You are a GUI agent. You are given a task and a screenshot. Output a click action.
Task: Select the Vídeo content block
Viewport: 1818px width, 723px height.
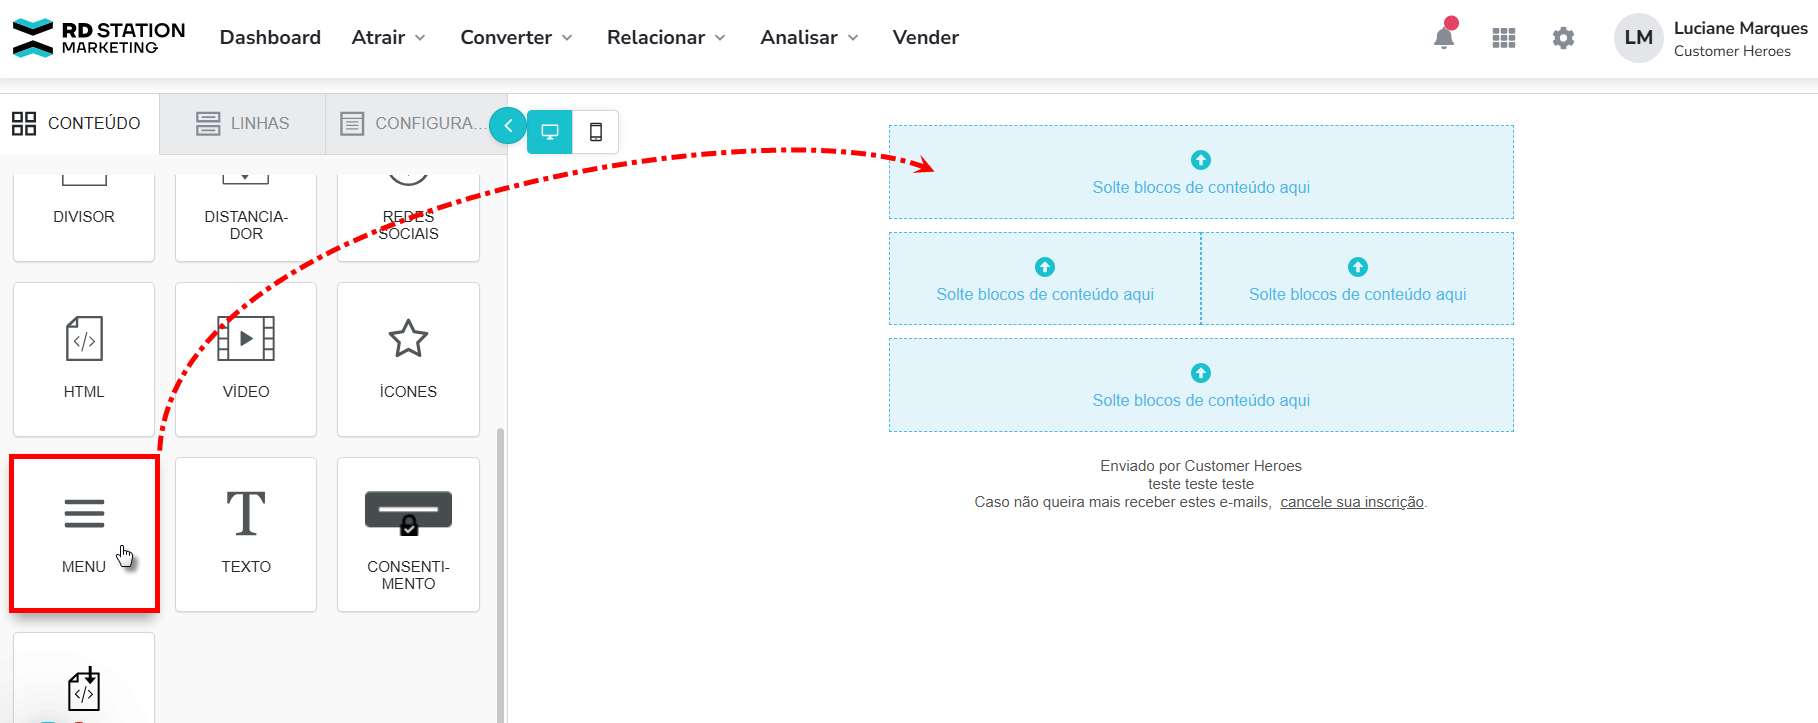tap(246, 359)
